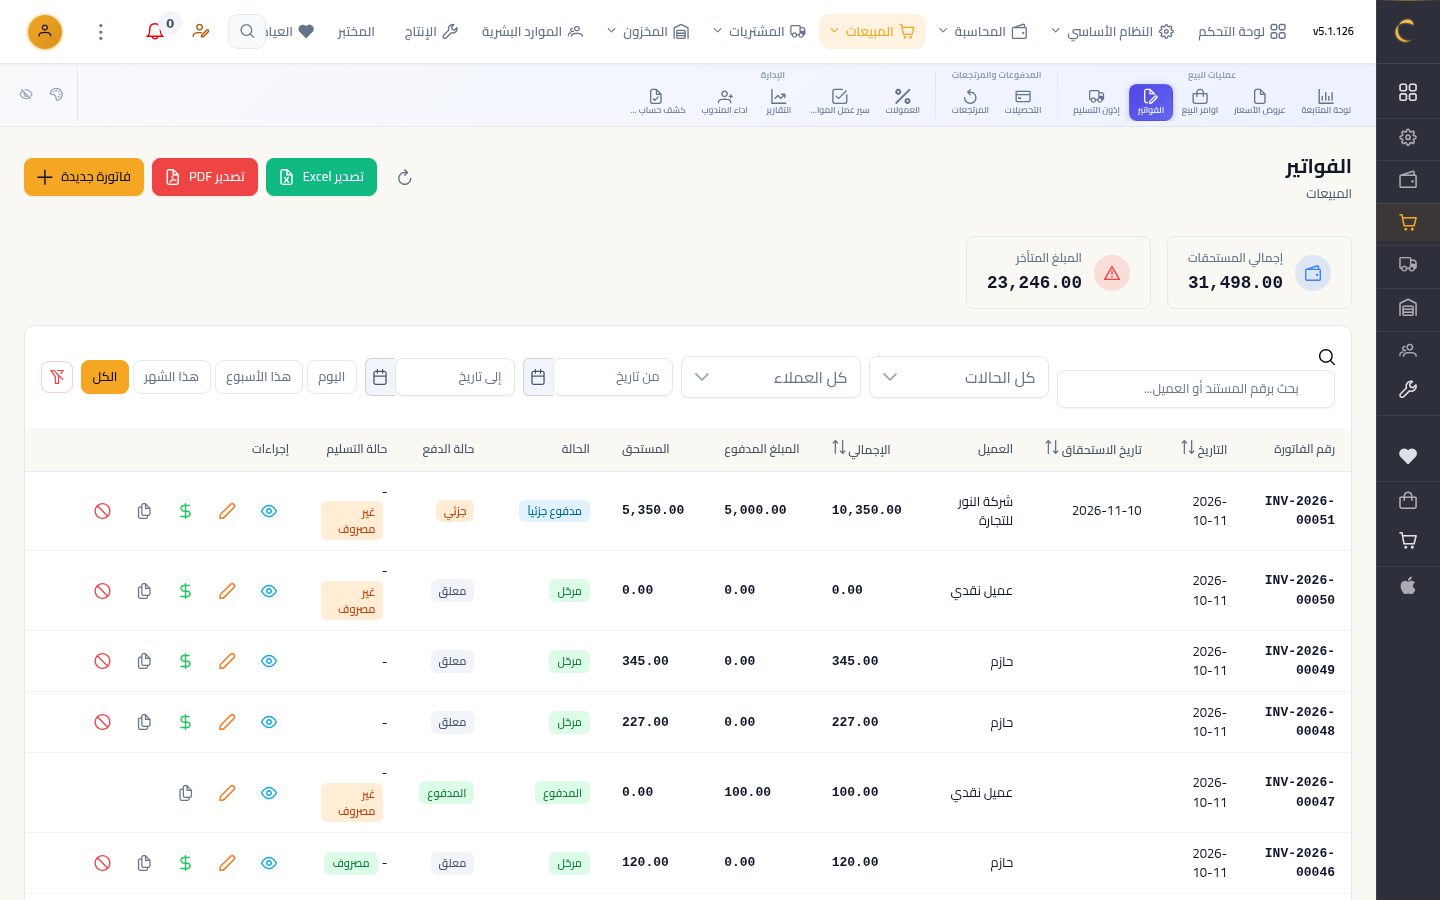The height and width of the screenshot is (900, 1440).
Task: Open the المشتريات top menu dropdown
Action: click(x=759, y=32)
